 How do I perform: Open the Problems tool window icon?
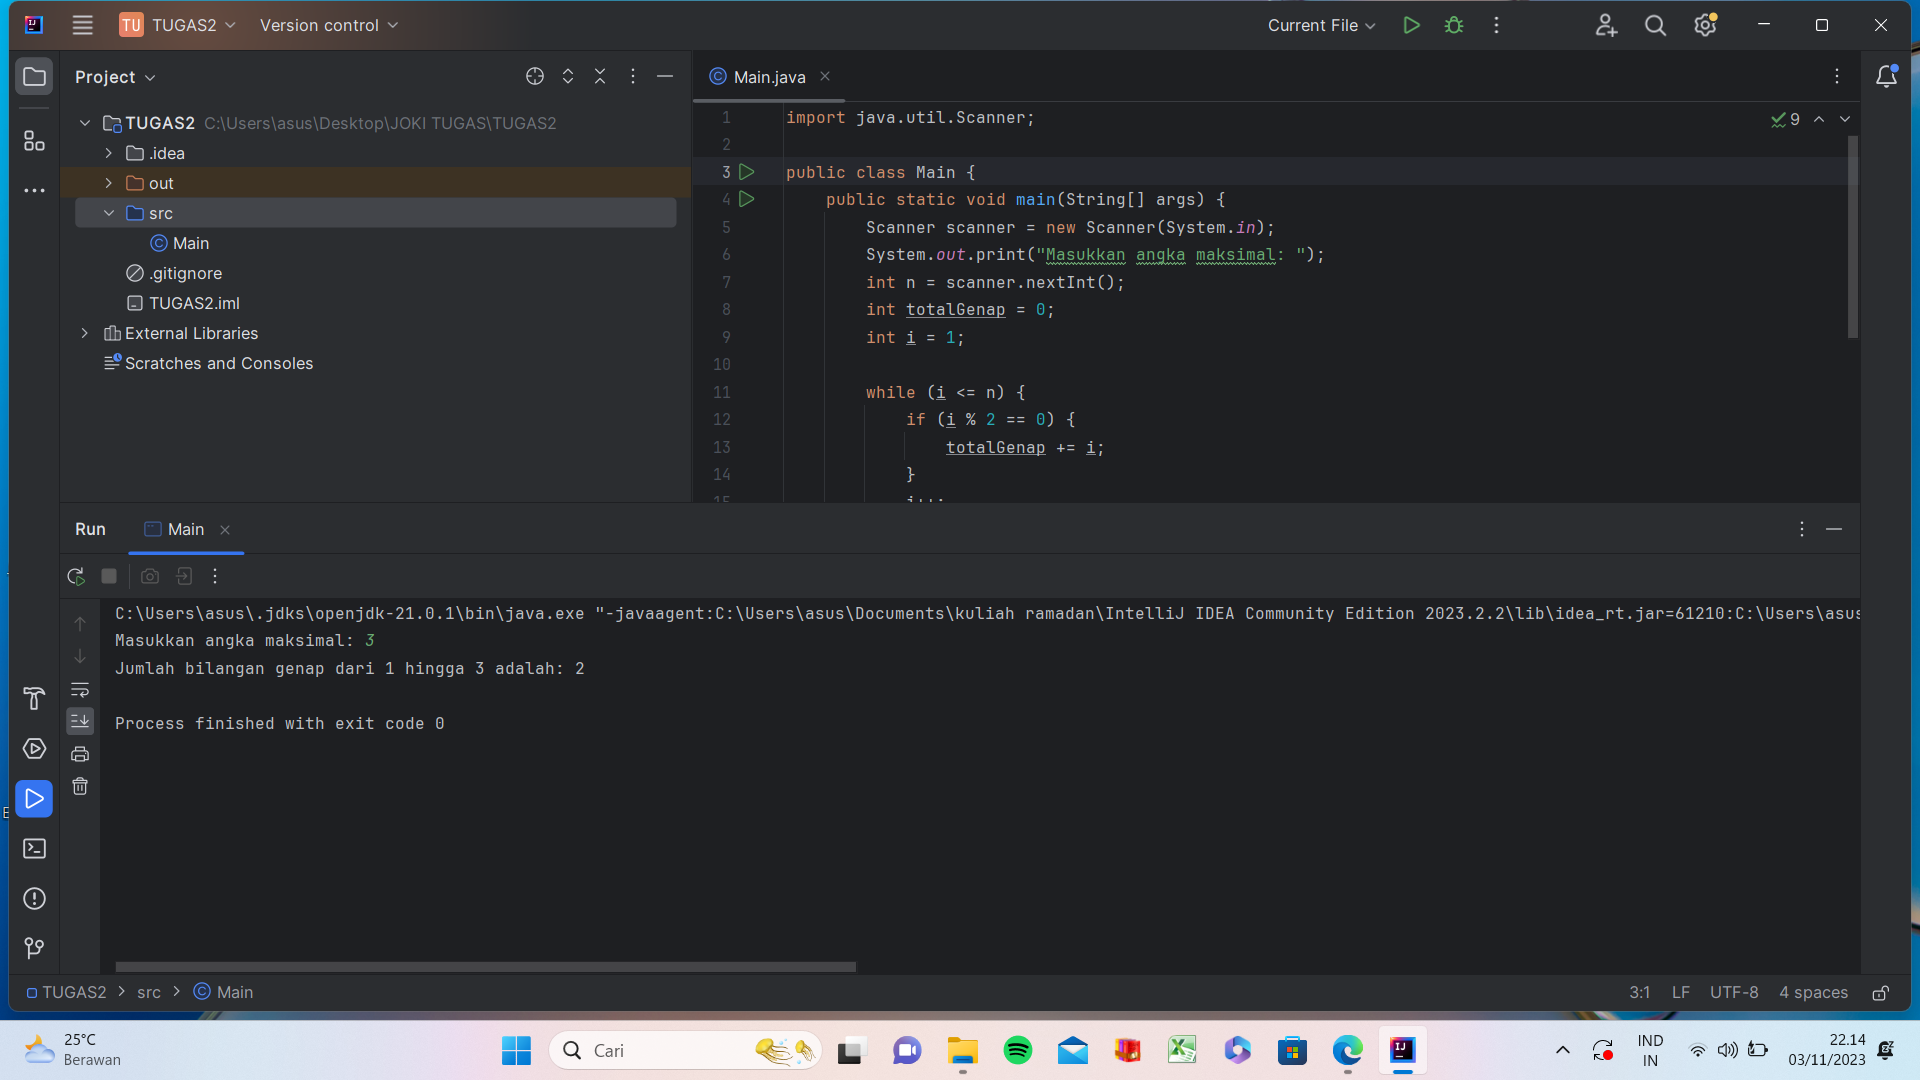[34, 899]
